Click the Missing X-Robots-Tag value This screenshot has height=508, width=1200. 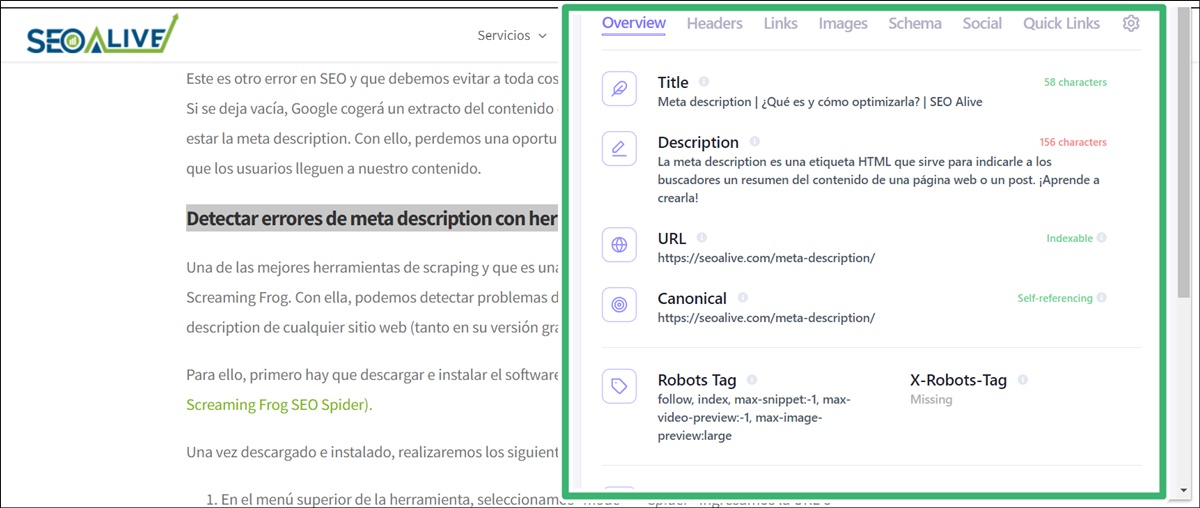(931, 399)
